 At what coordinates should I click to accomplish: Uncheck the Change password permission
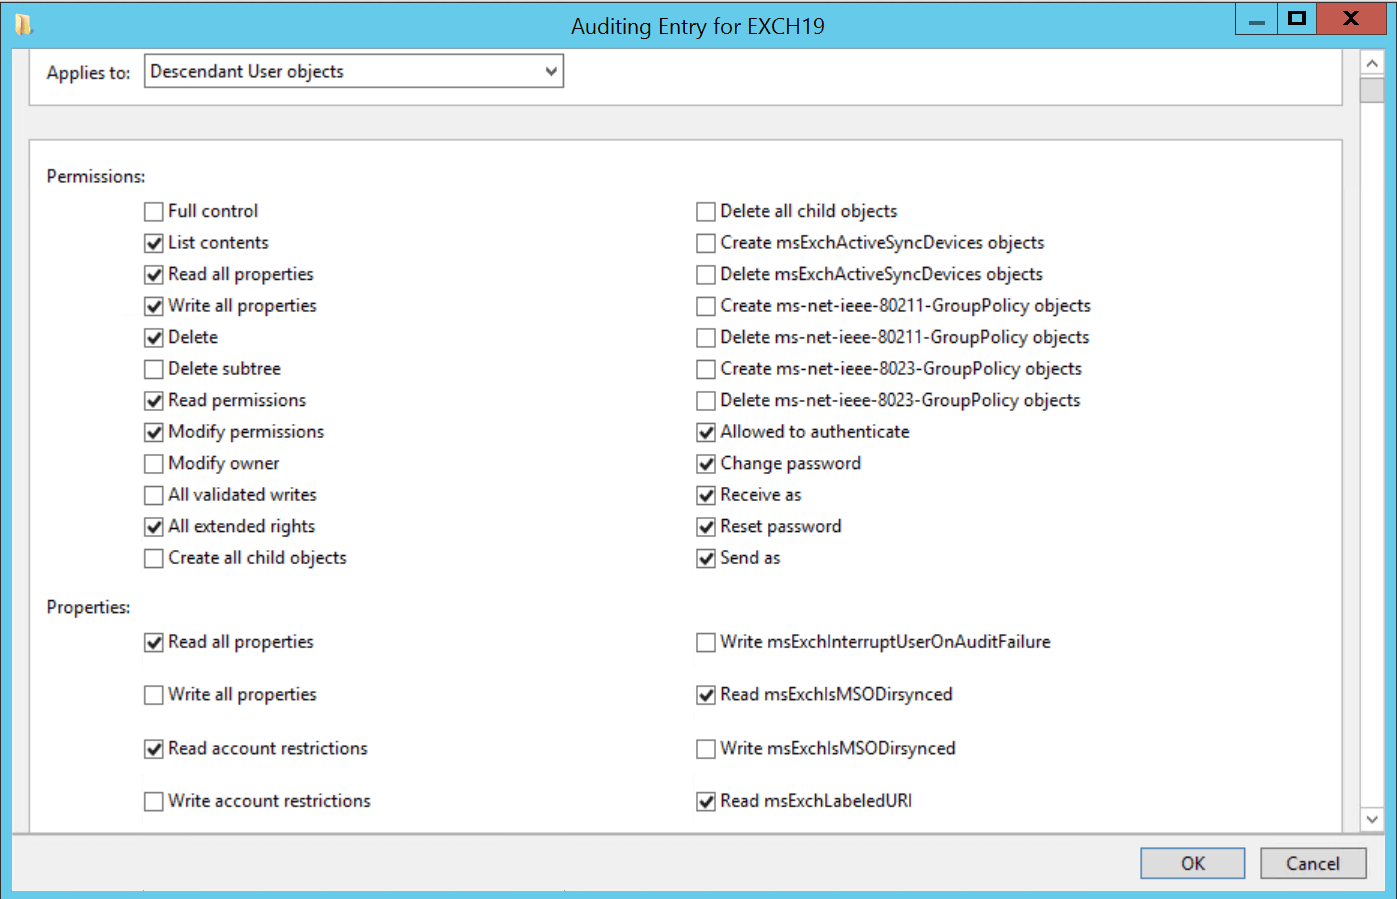[705, 463]
